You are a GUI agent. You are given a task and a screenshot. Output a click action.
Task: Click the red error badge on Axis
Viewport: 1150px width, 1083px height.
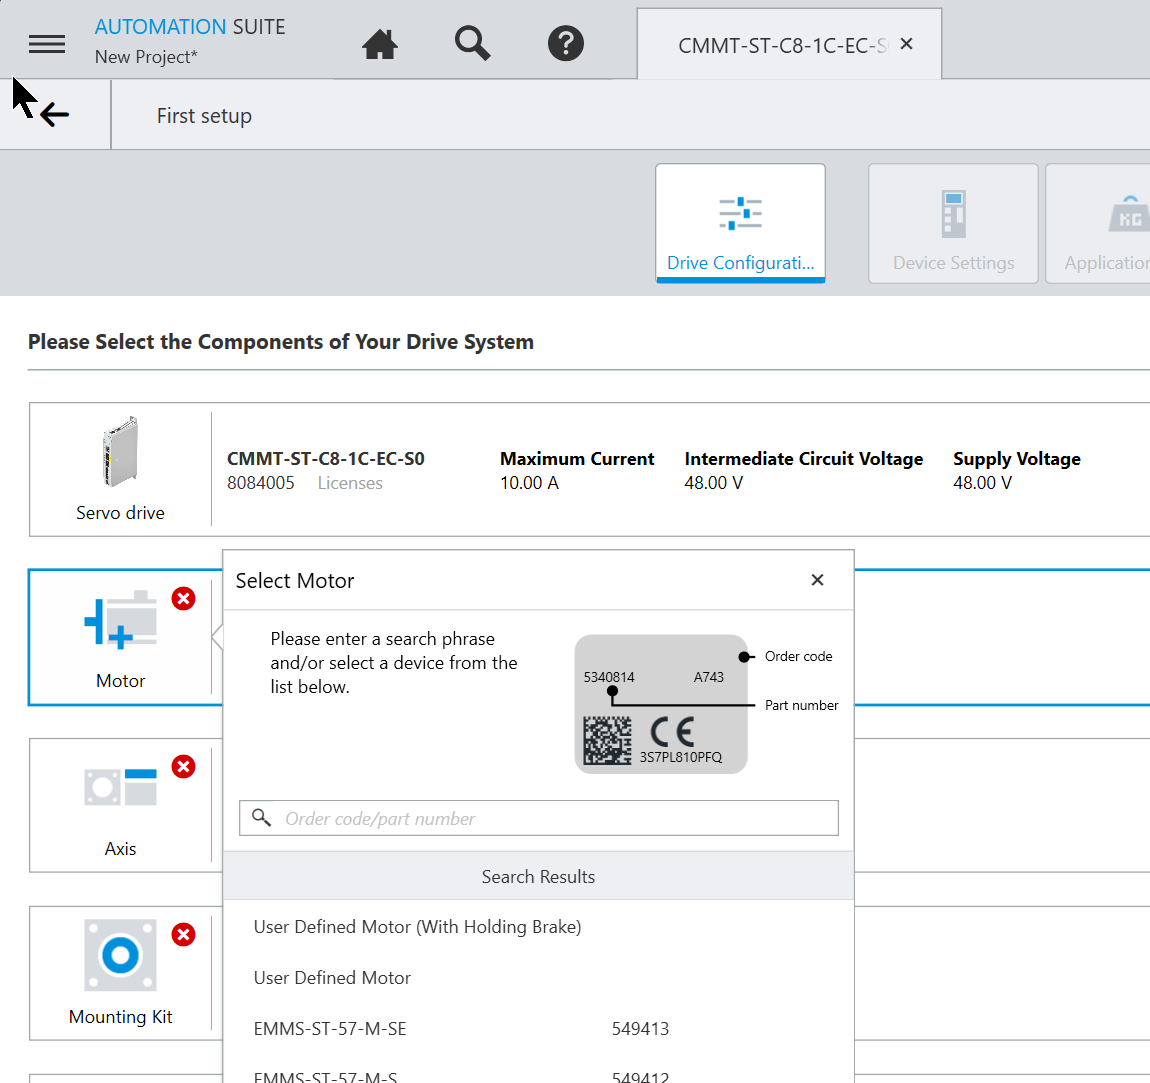[183, 767]
